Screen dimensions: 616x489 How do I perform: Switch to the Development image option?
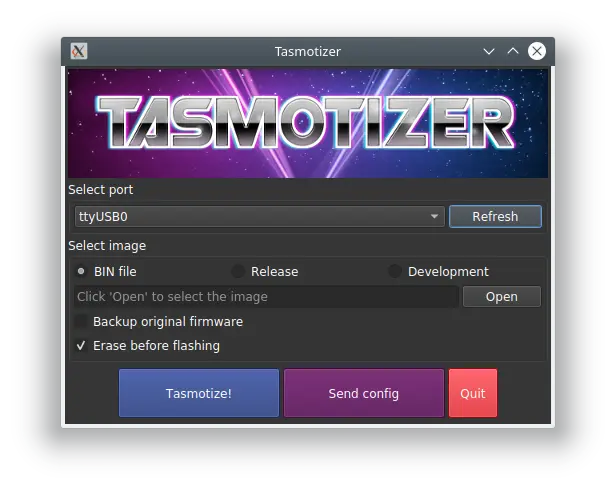[x=395, y=271]
